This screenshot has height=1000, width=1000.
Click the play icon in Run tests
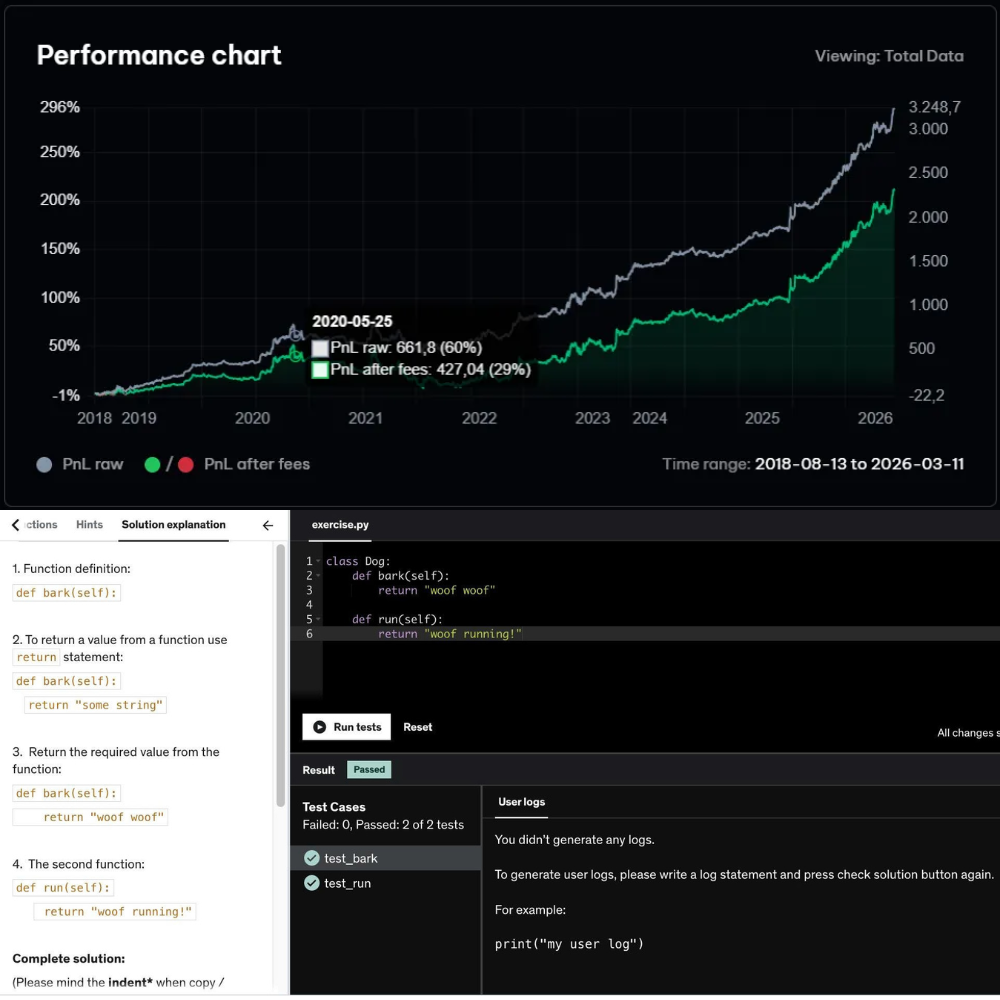pyautogui.click(x=320, y=727)
